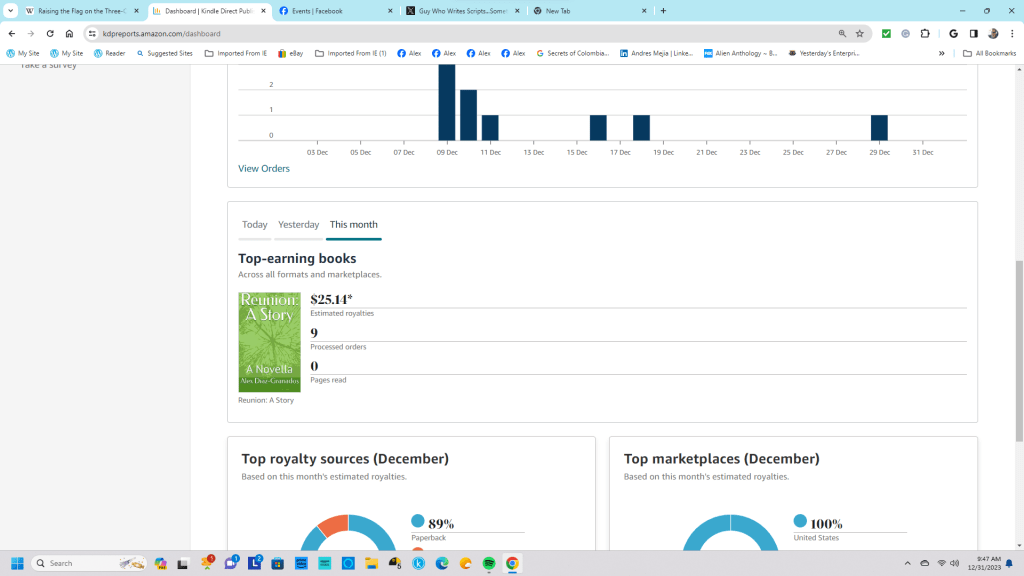Click the Reunion: A Story book cover

[x=269, y=342]
